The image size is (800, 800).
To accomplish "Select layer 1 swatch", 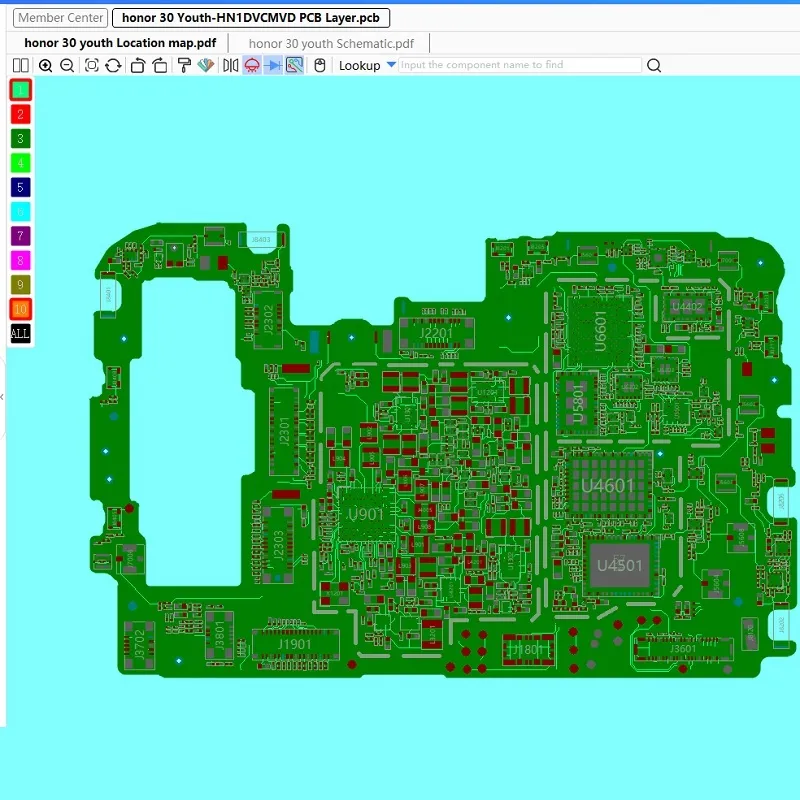I will [x=20, y=90].
